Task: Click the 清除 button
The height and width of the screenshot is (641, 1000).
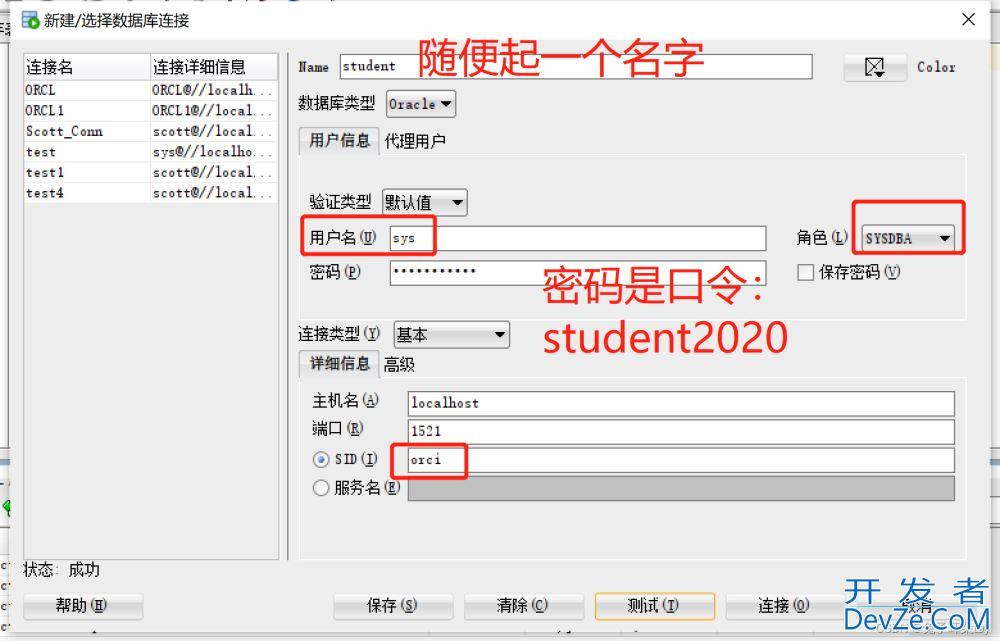Action: pyautogui.click(x=524, y=606)
